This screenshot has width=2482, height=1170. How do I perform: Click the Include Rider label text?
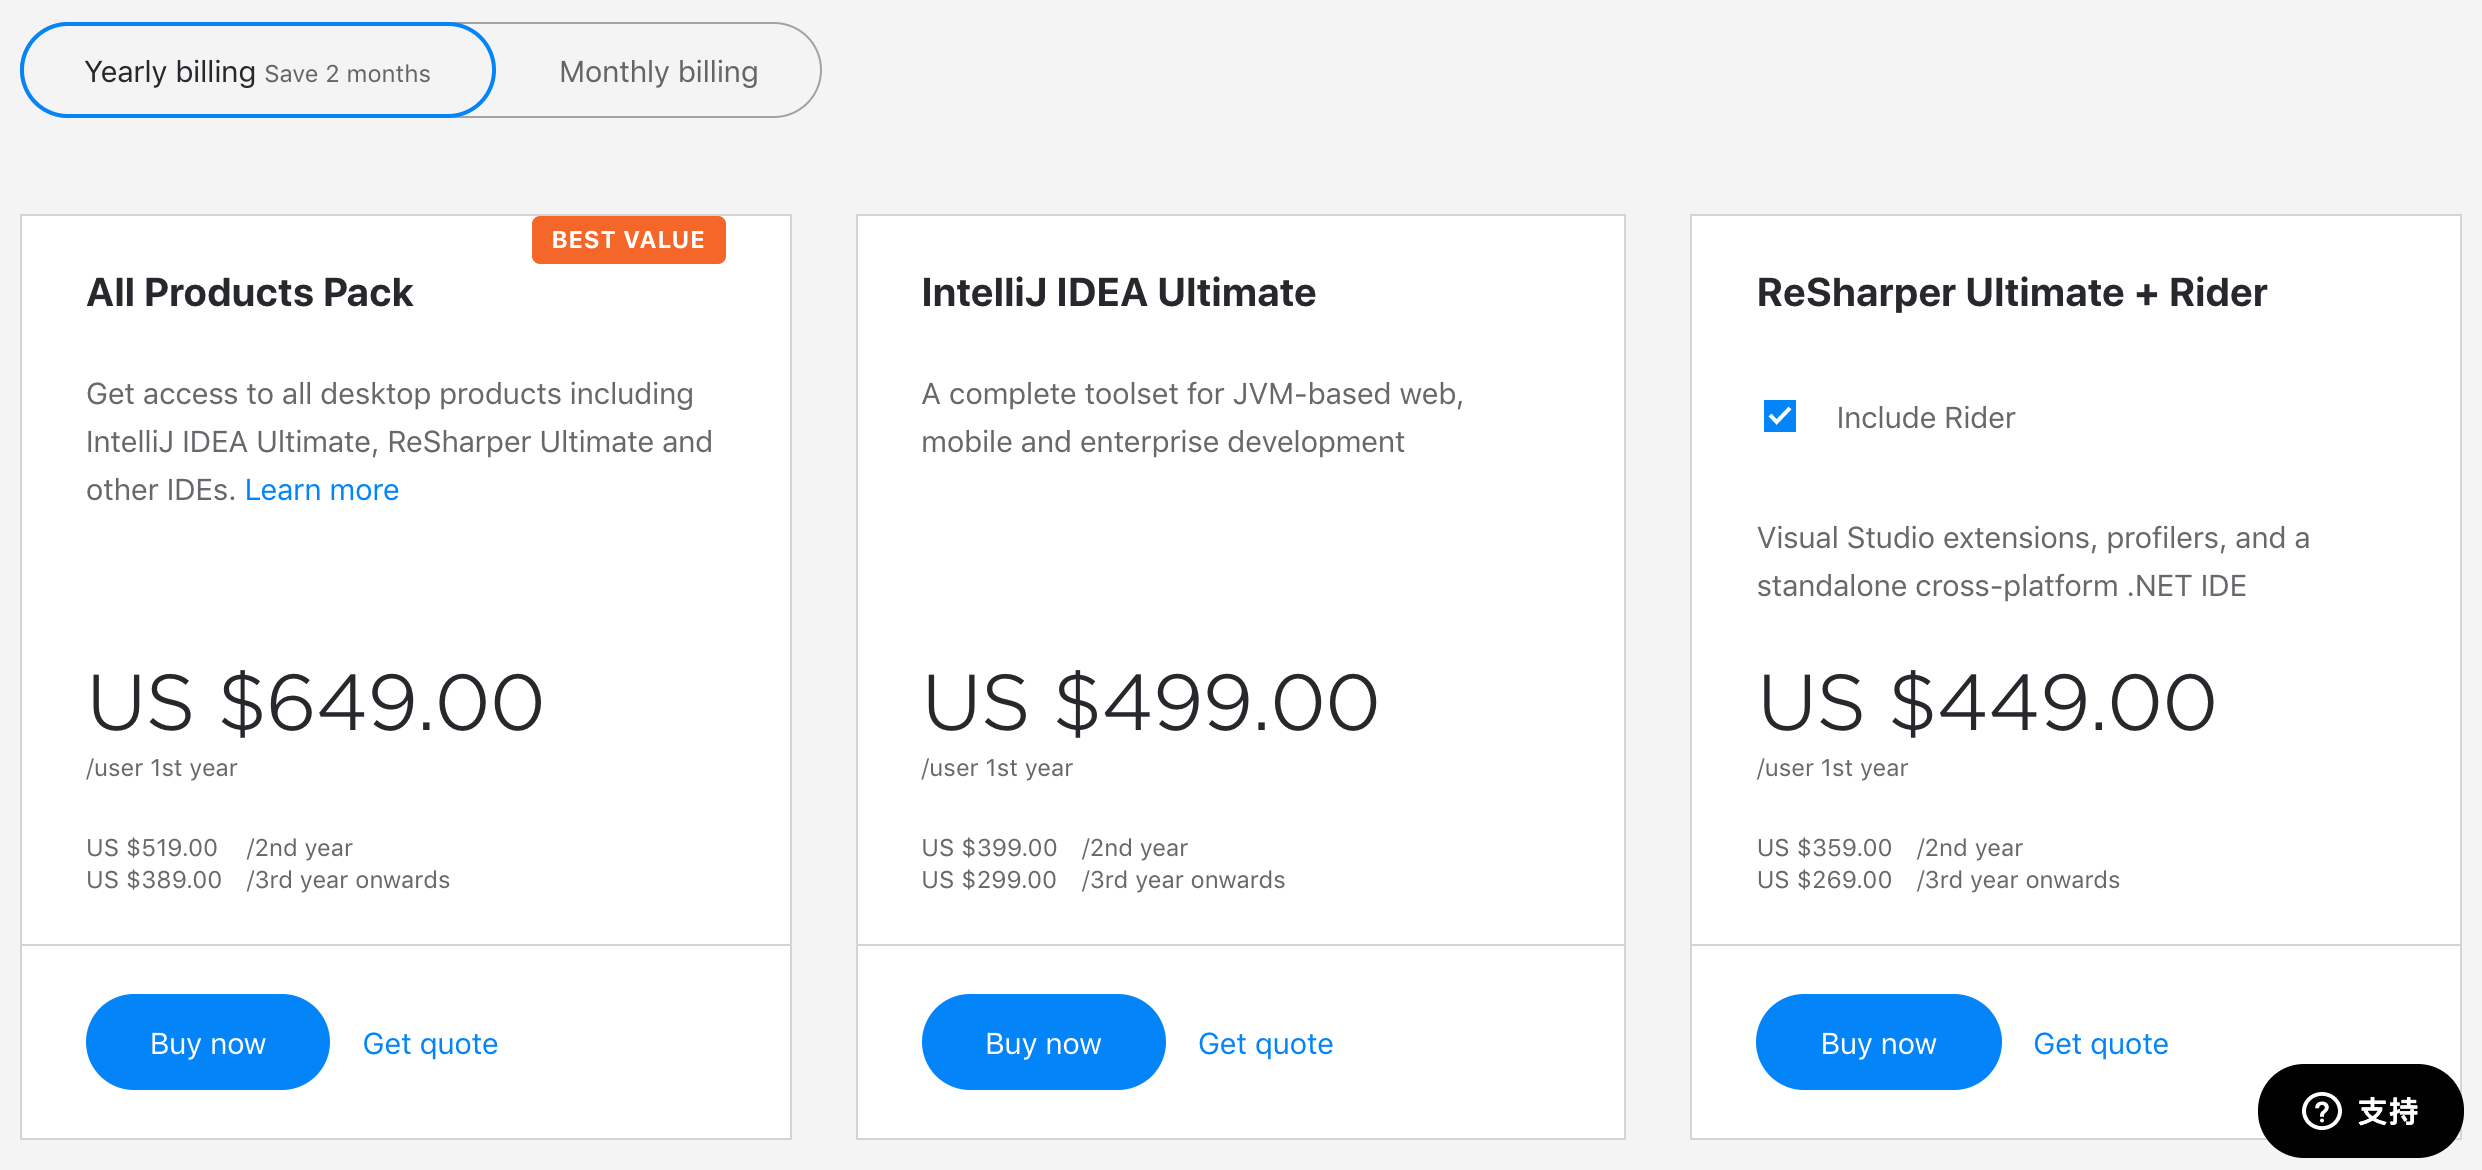pyautogui.click(x=1925, y=418)
